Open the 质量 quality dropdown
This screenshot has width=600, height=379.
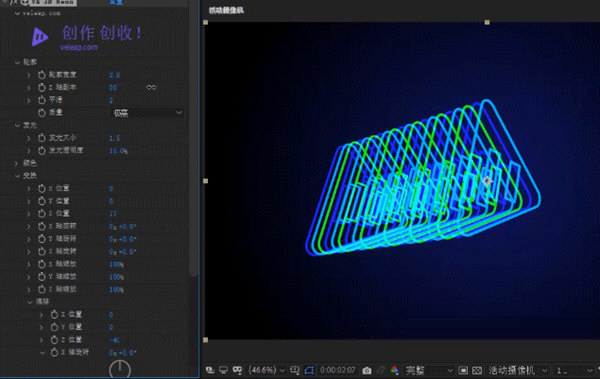pos(147,113)
